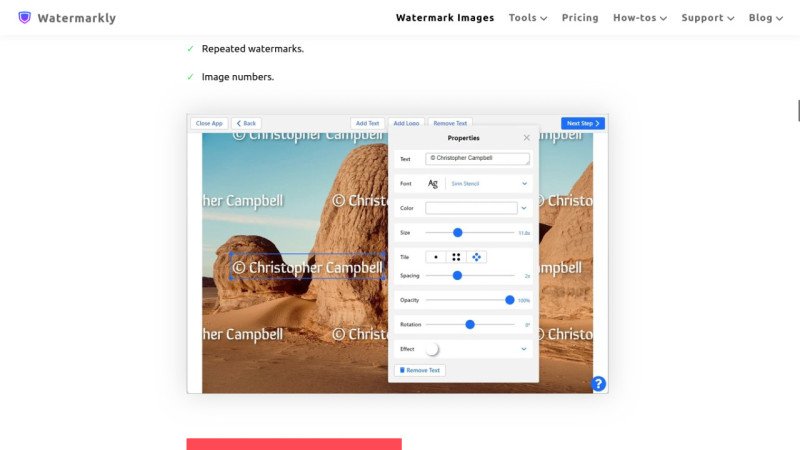800x450 pixels.
Task: Open the Tools menu
Action: click(527, 18)
